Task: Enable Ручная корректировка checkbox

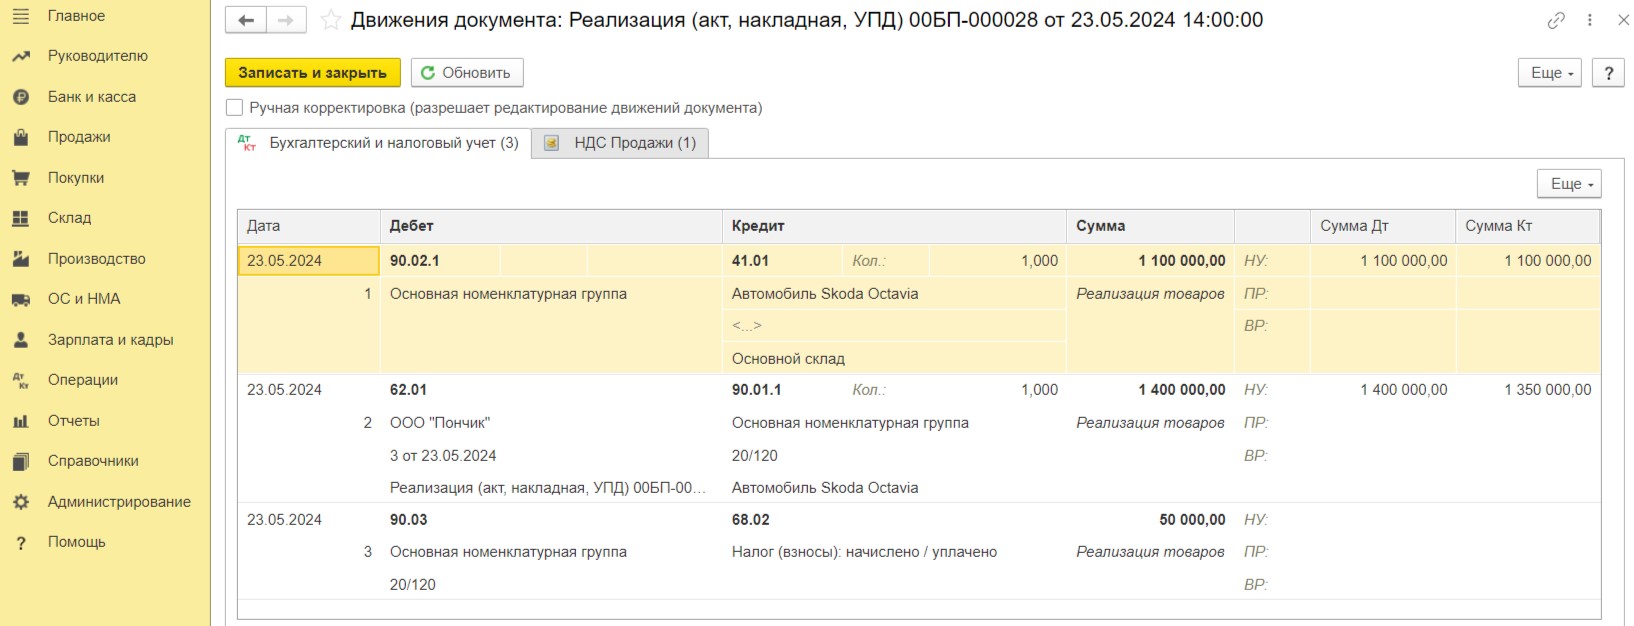Action: click(x=234, y=107)
